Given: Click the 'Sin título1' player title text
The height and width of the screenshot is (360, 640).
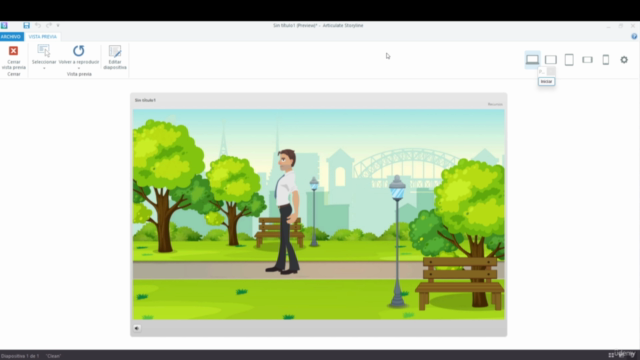Looking at the screenshot, I should tap(145, 100).
